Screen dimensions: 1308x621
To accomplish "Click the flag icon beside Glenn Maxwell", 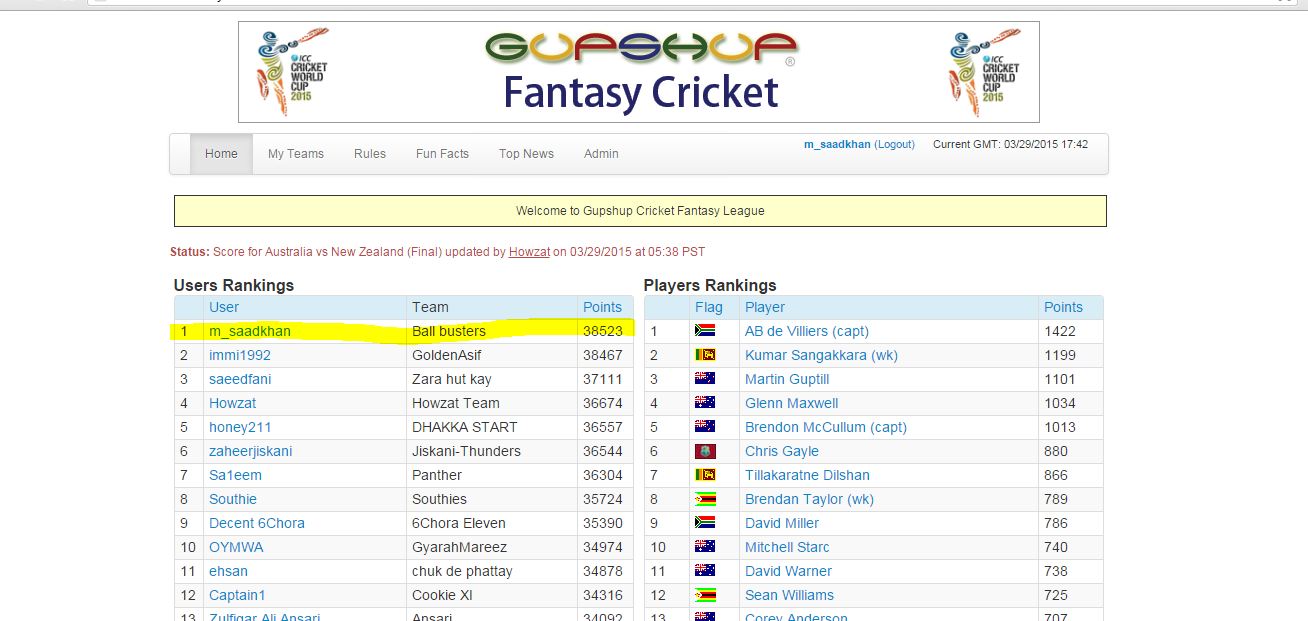I will click(705, 403).
